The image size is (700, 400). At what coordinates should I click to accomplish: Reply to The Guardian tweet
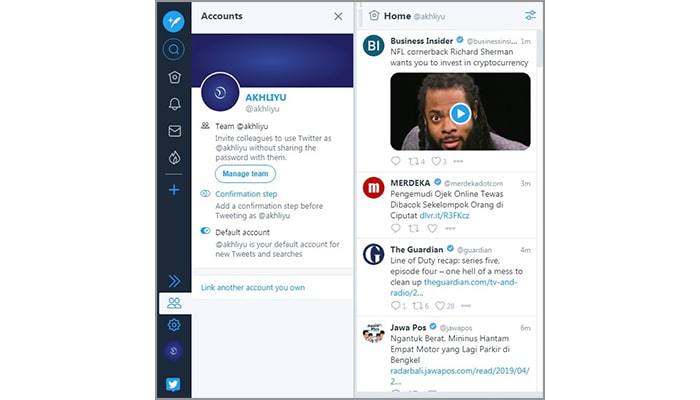pyautogui.click(x=396, y=306)
